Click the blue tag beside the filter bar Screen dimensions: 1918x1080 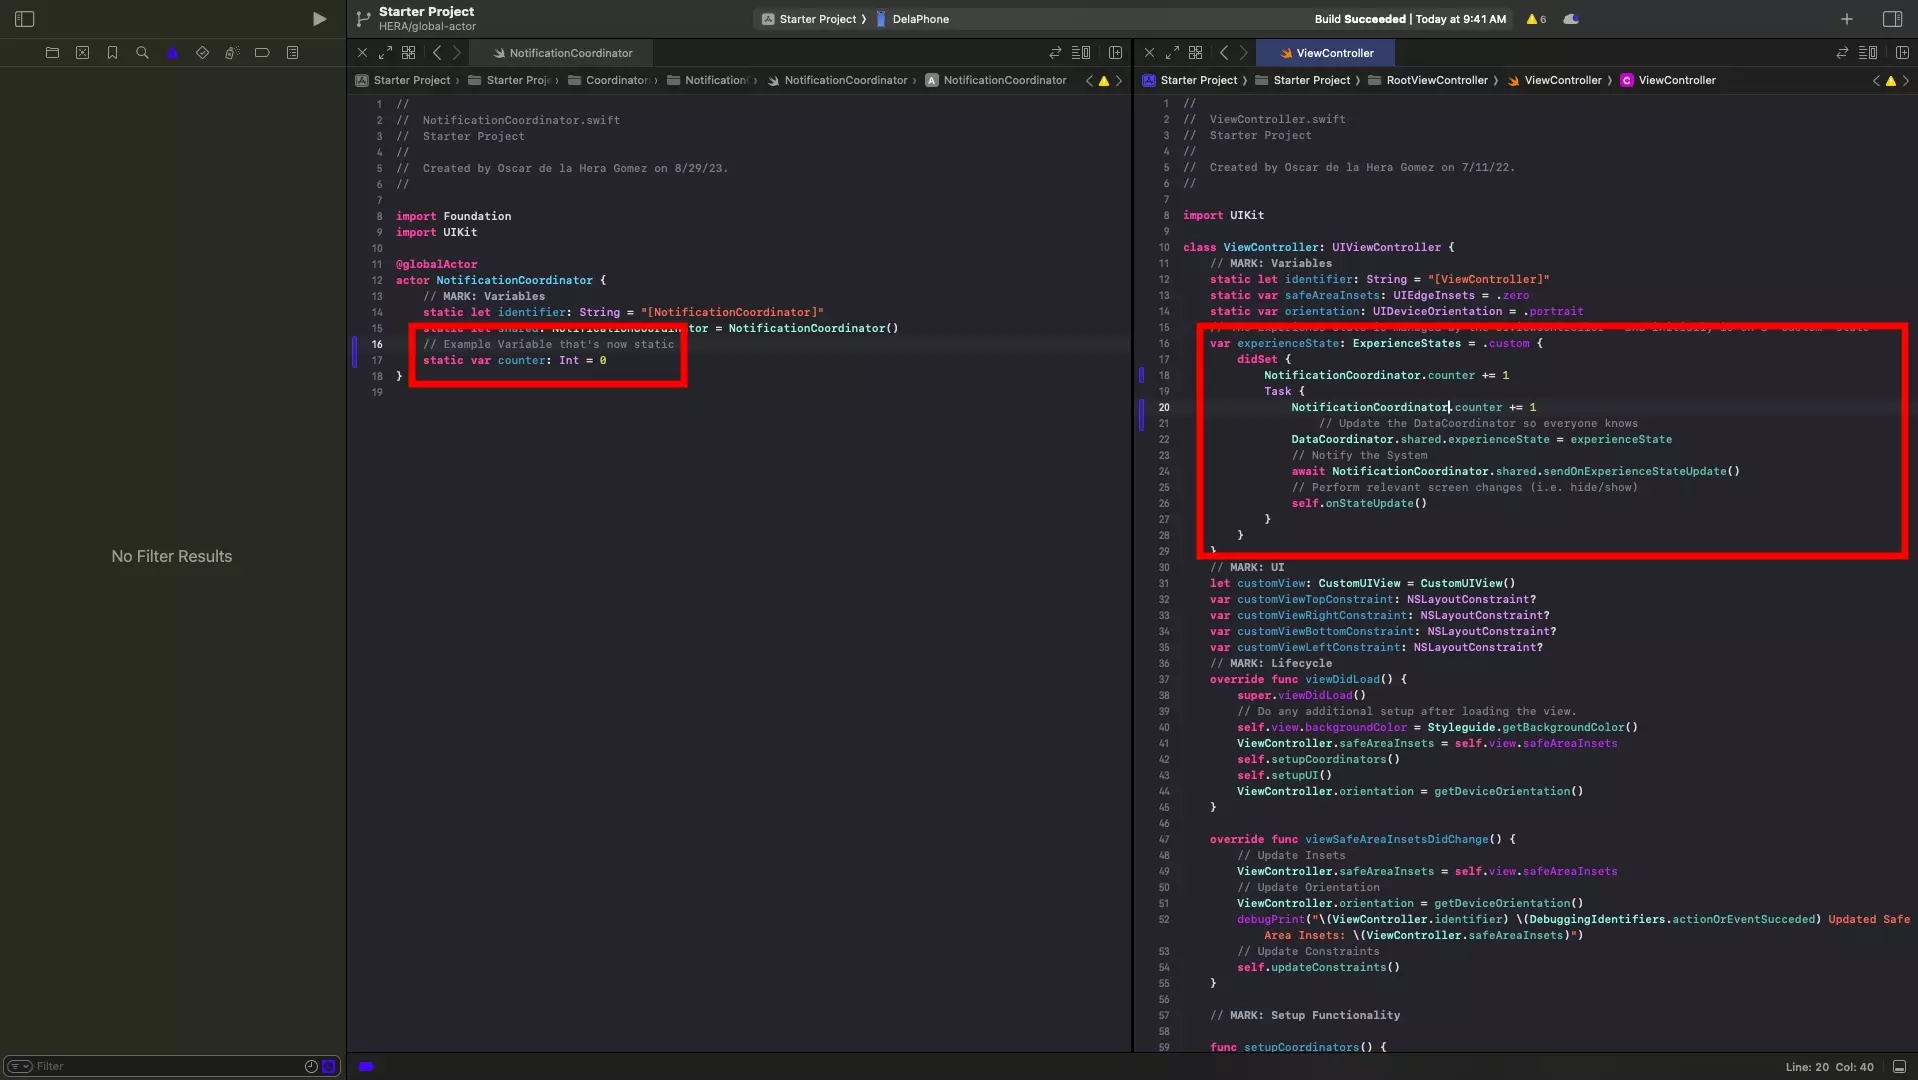tap(366, 1067)
